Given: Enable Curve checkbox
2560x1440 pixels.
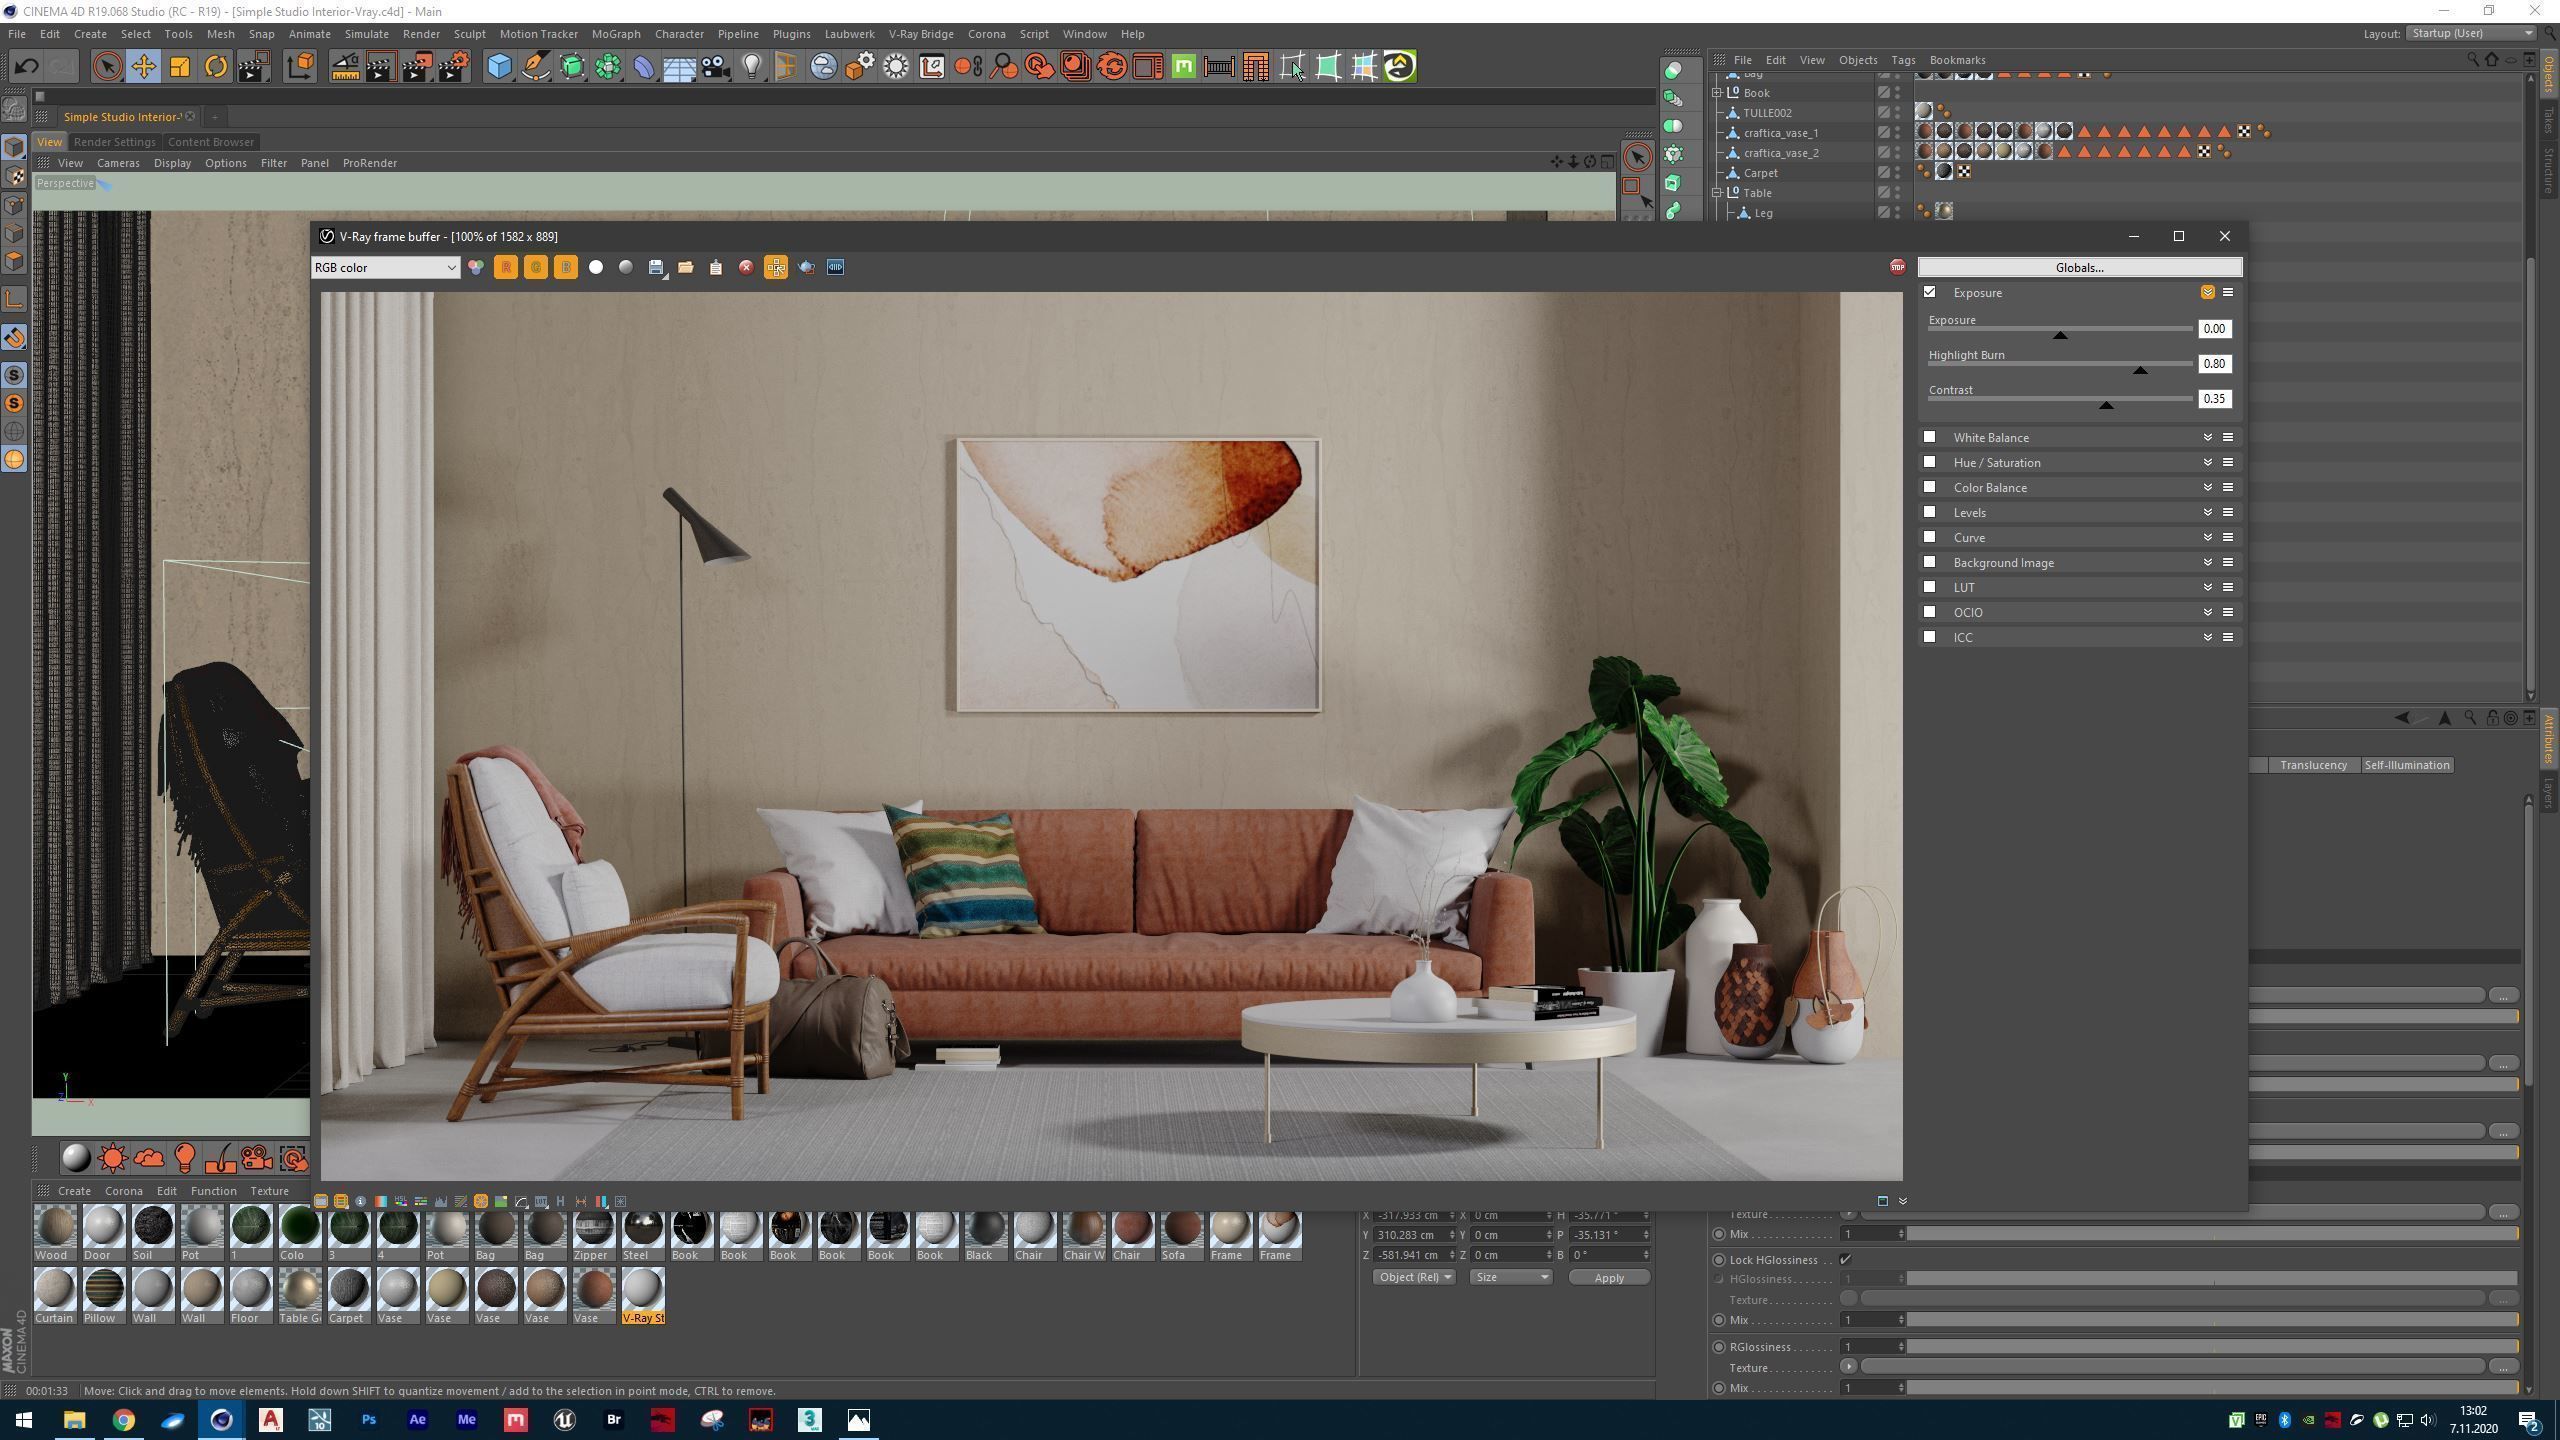Looking at the screenshot, I should (x=1930, y=537).
